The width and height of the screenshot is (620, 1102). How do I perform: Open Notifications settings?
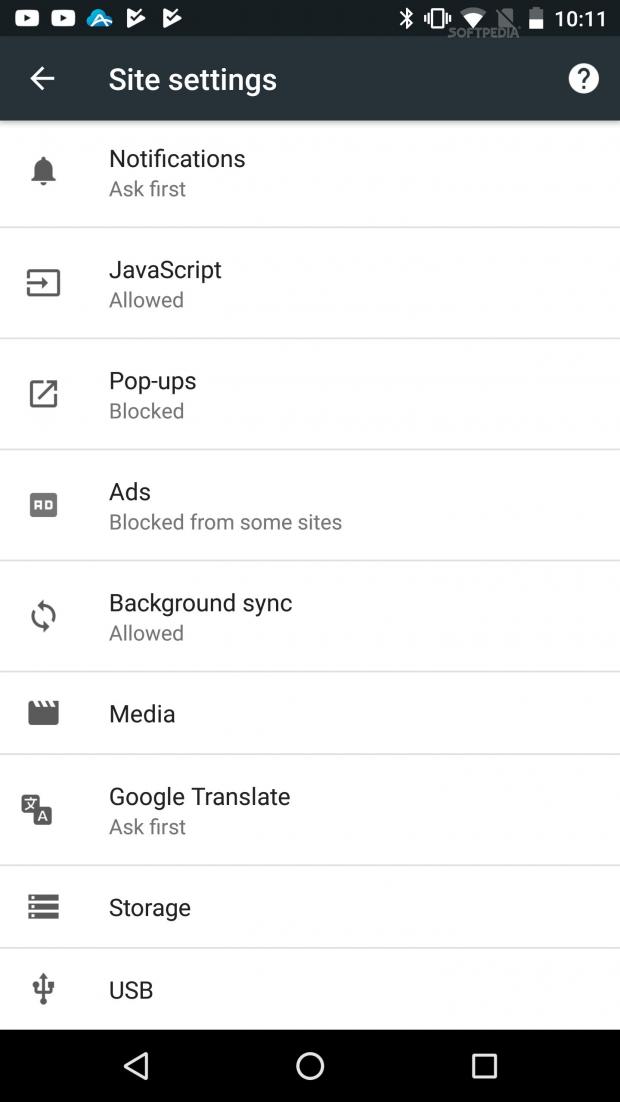click(x=310, y=173)
